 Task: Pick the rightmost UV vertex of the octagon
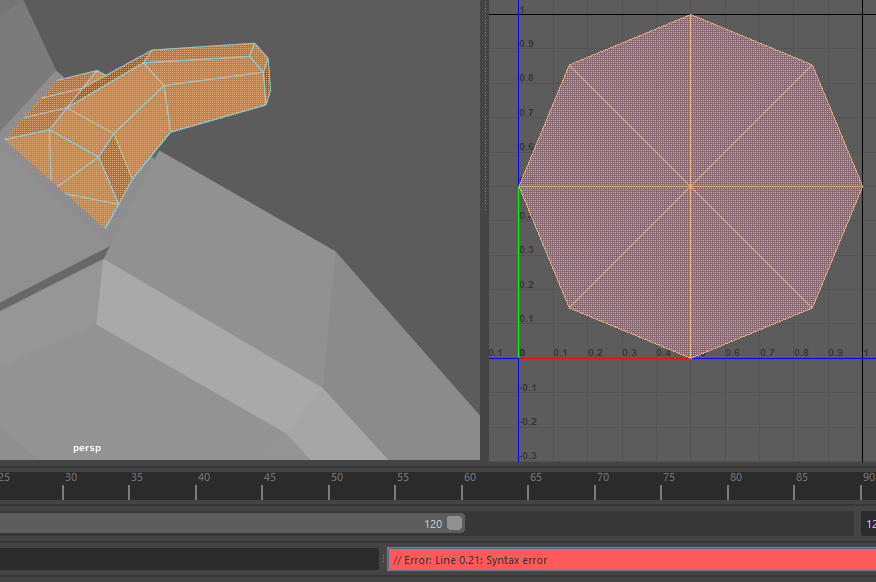(862, 186)
